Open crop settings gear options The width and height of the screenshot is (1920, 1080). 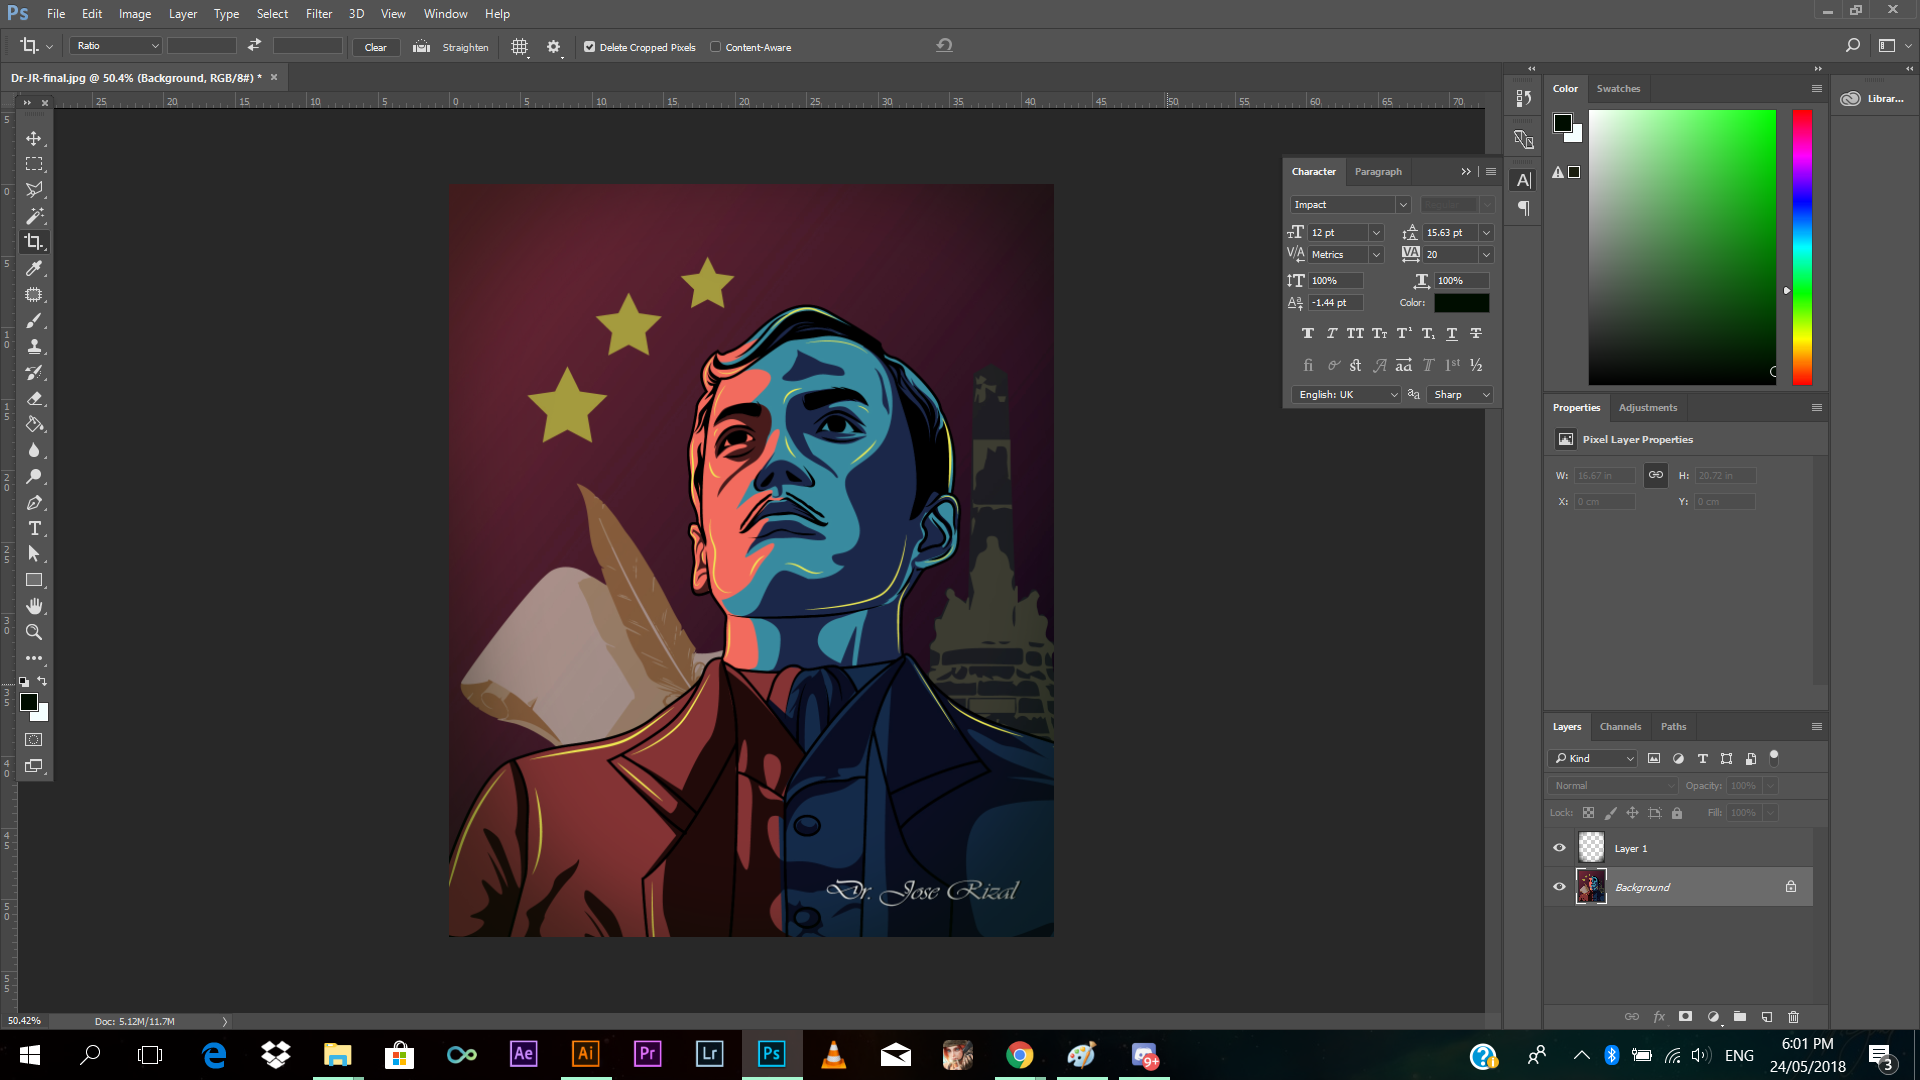[x=553, y=47]
